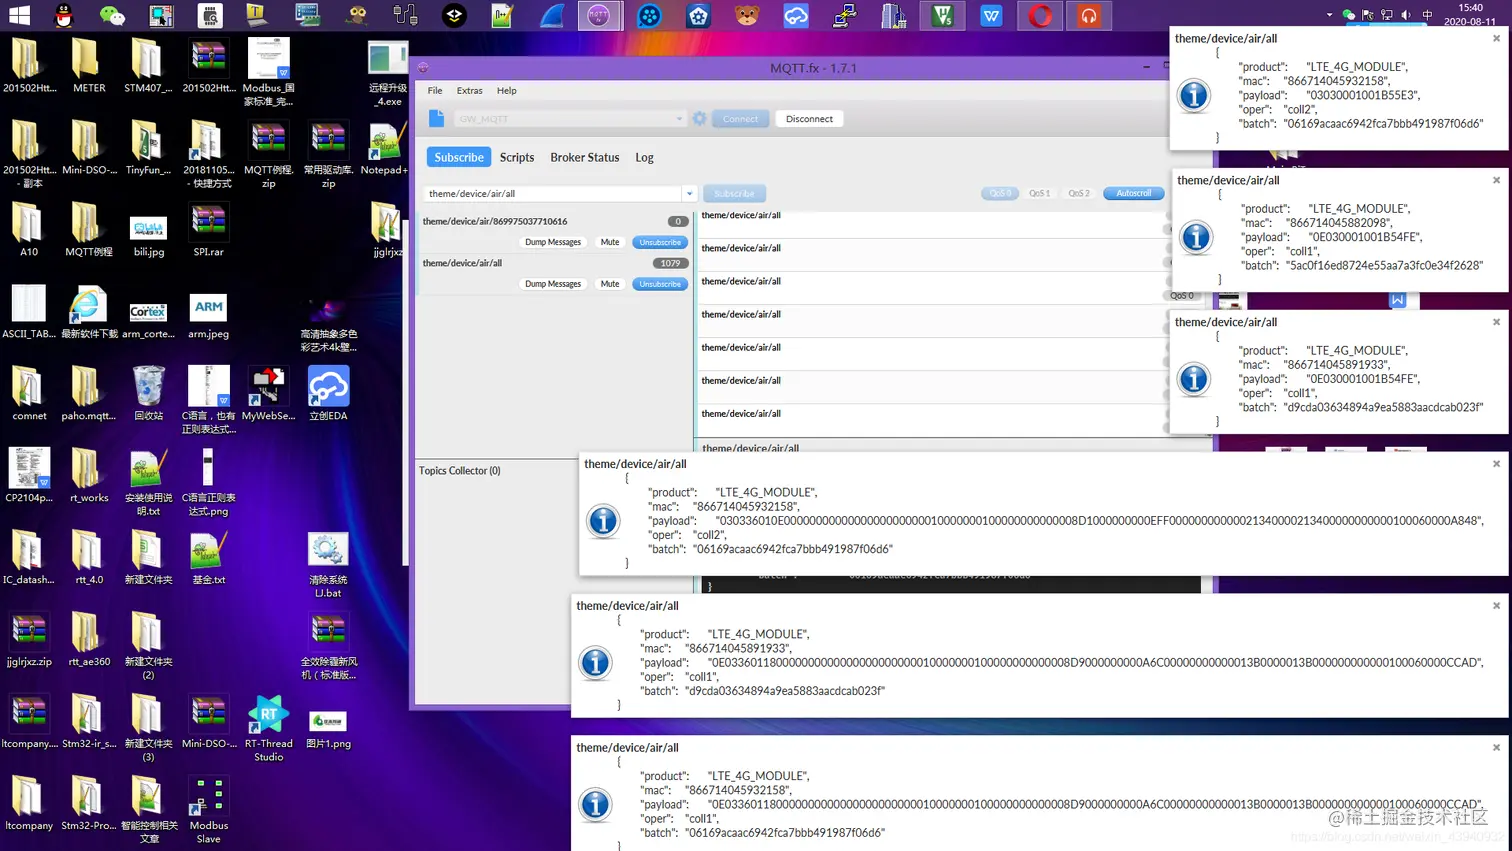Viewport: 1512px width, 851px height.
Task: Switch to the Scripts tab
Action: [517, 157]
